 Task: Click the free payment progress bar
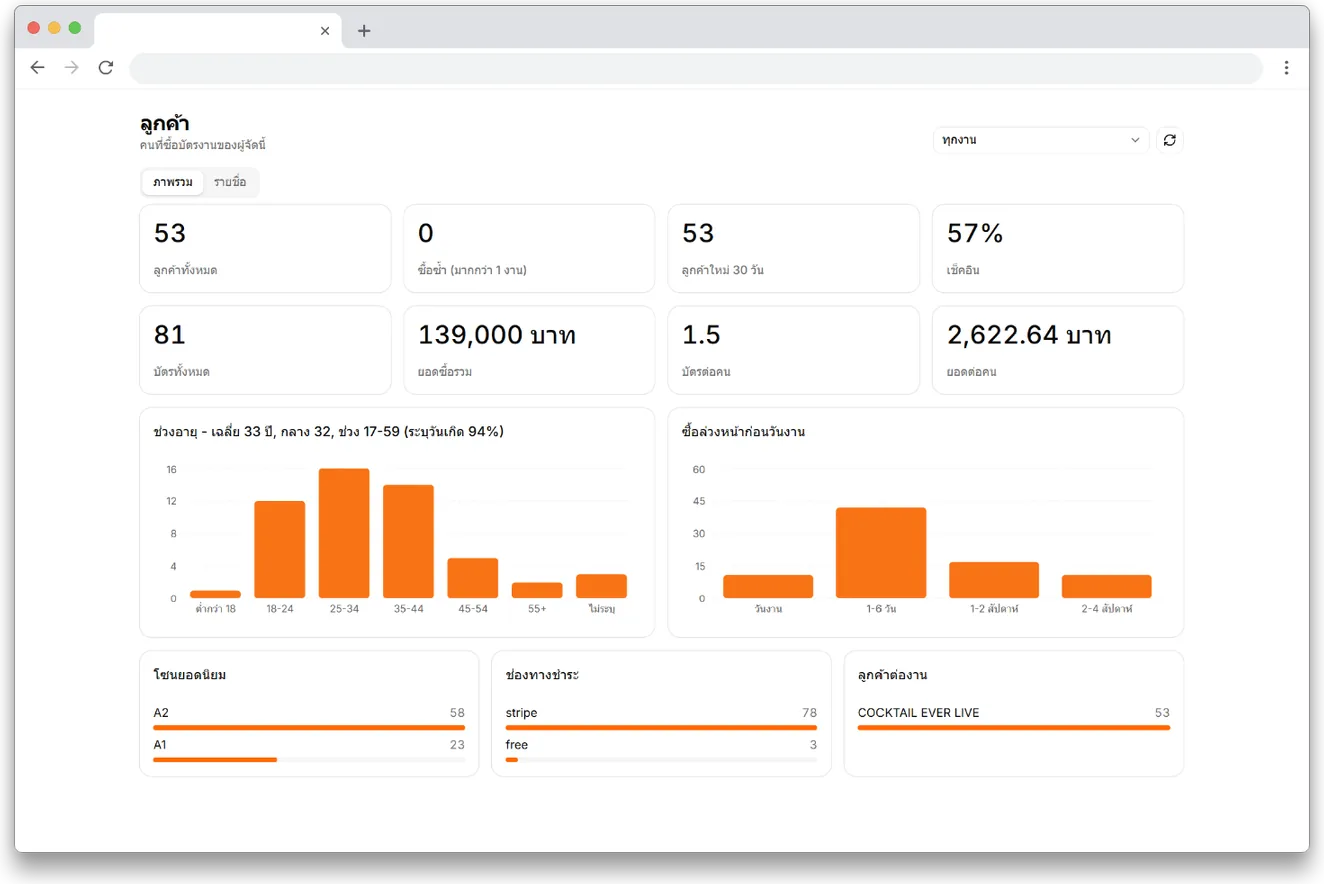point(661,760)
